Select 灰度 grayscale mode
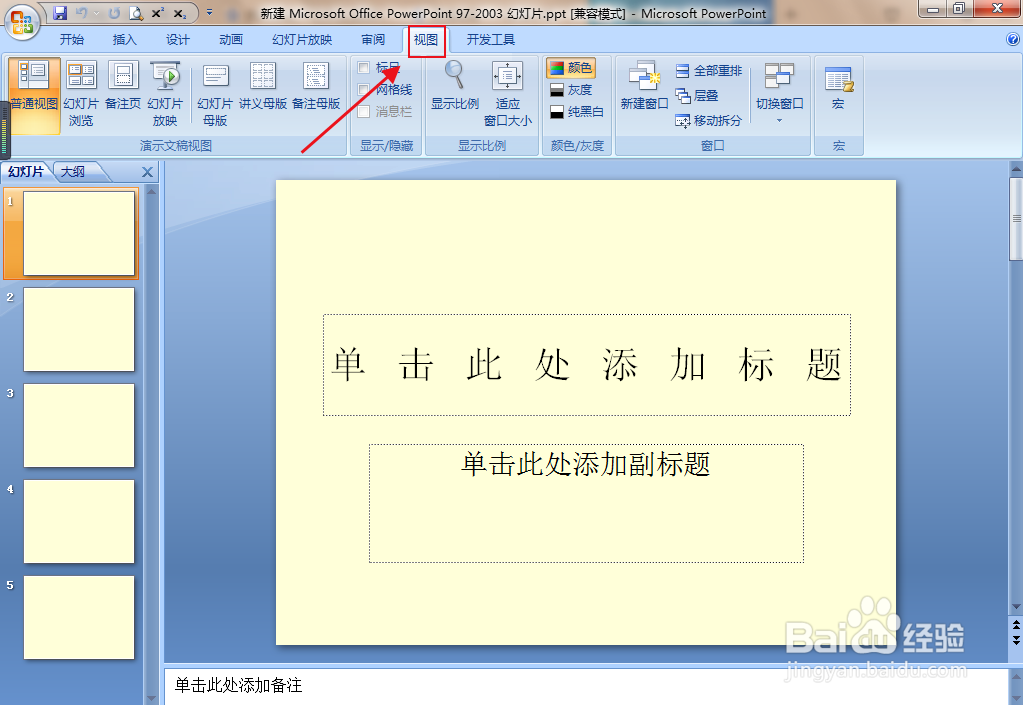This screenshot has height=705, width=1023. (571, 90)
